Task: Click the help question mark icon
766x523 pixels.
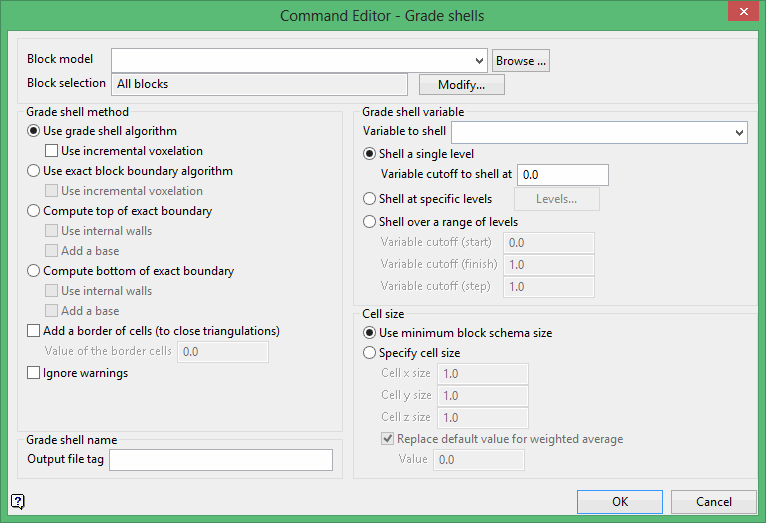Action: pyautogui.click(x=18, y=501)
